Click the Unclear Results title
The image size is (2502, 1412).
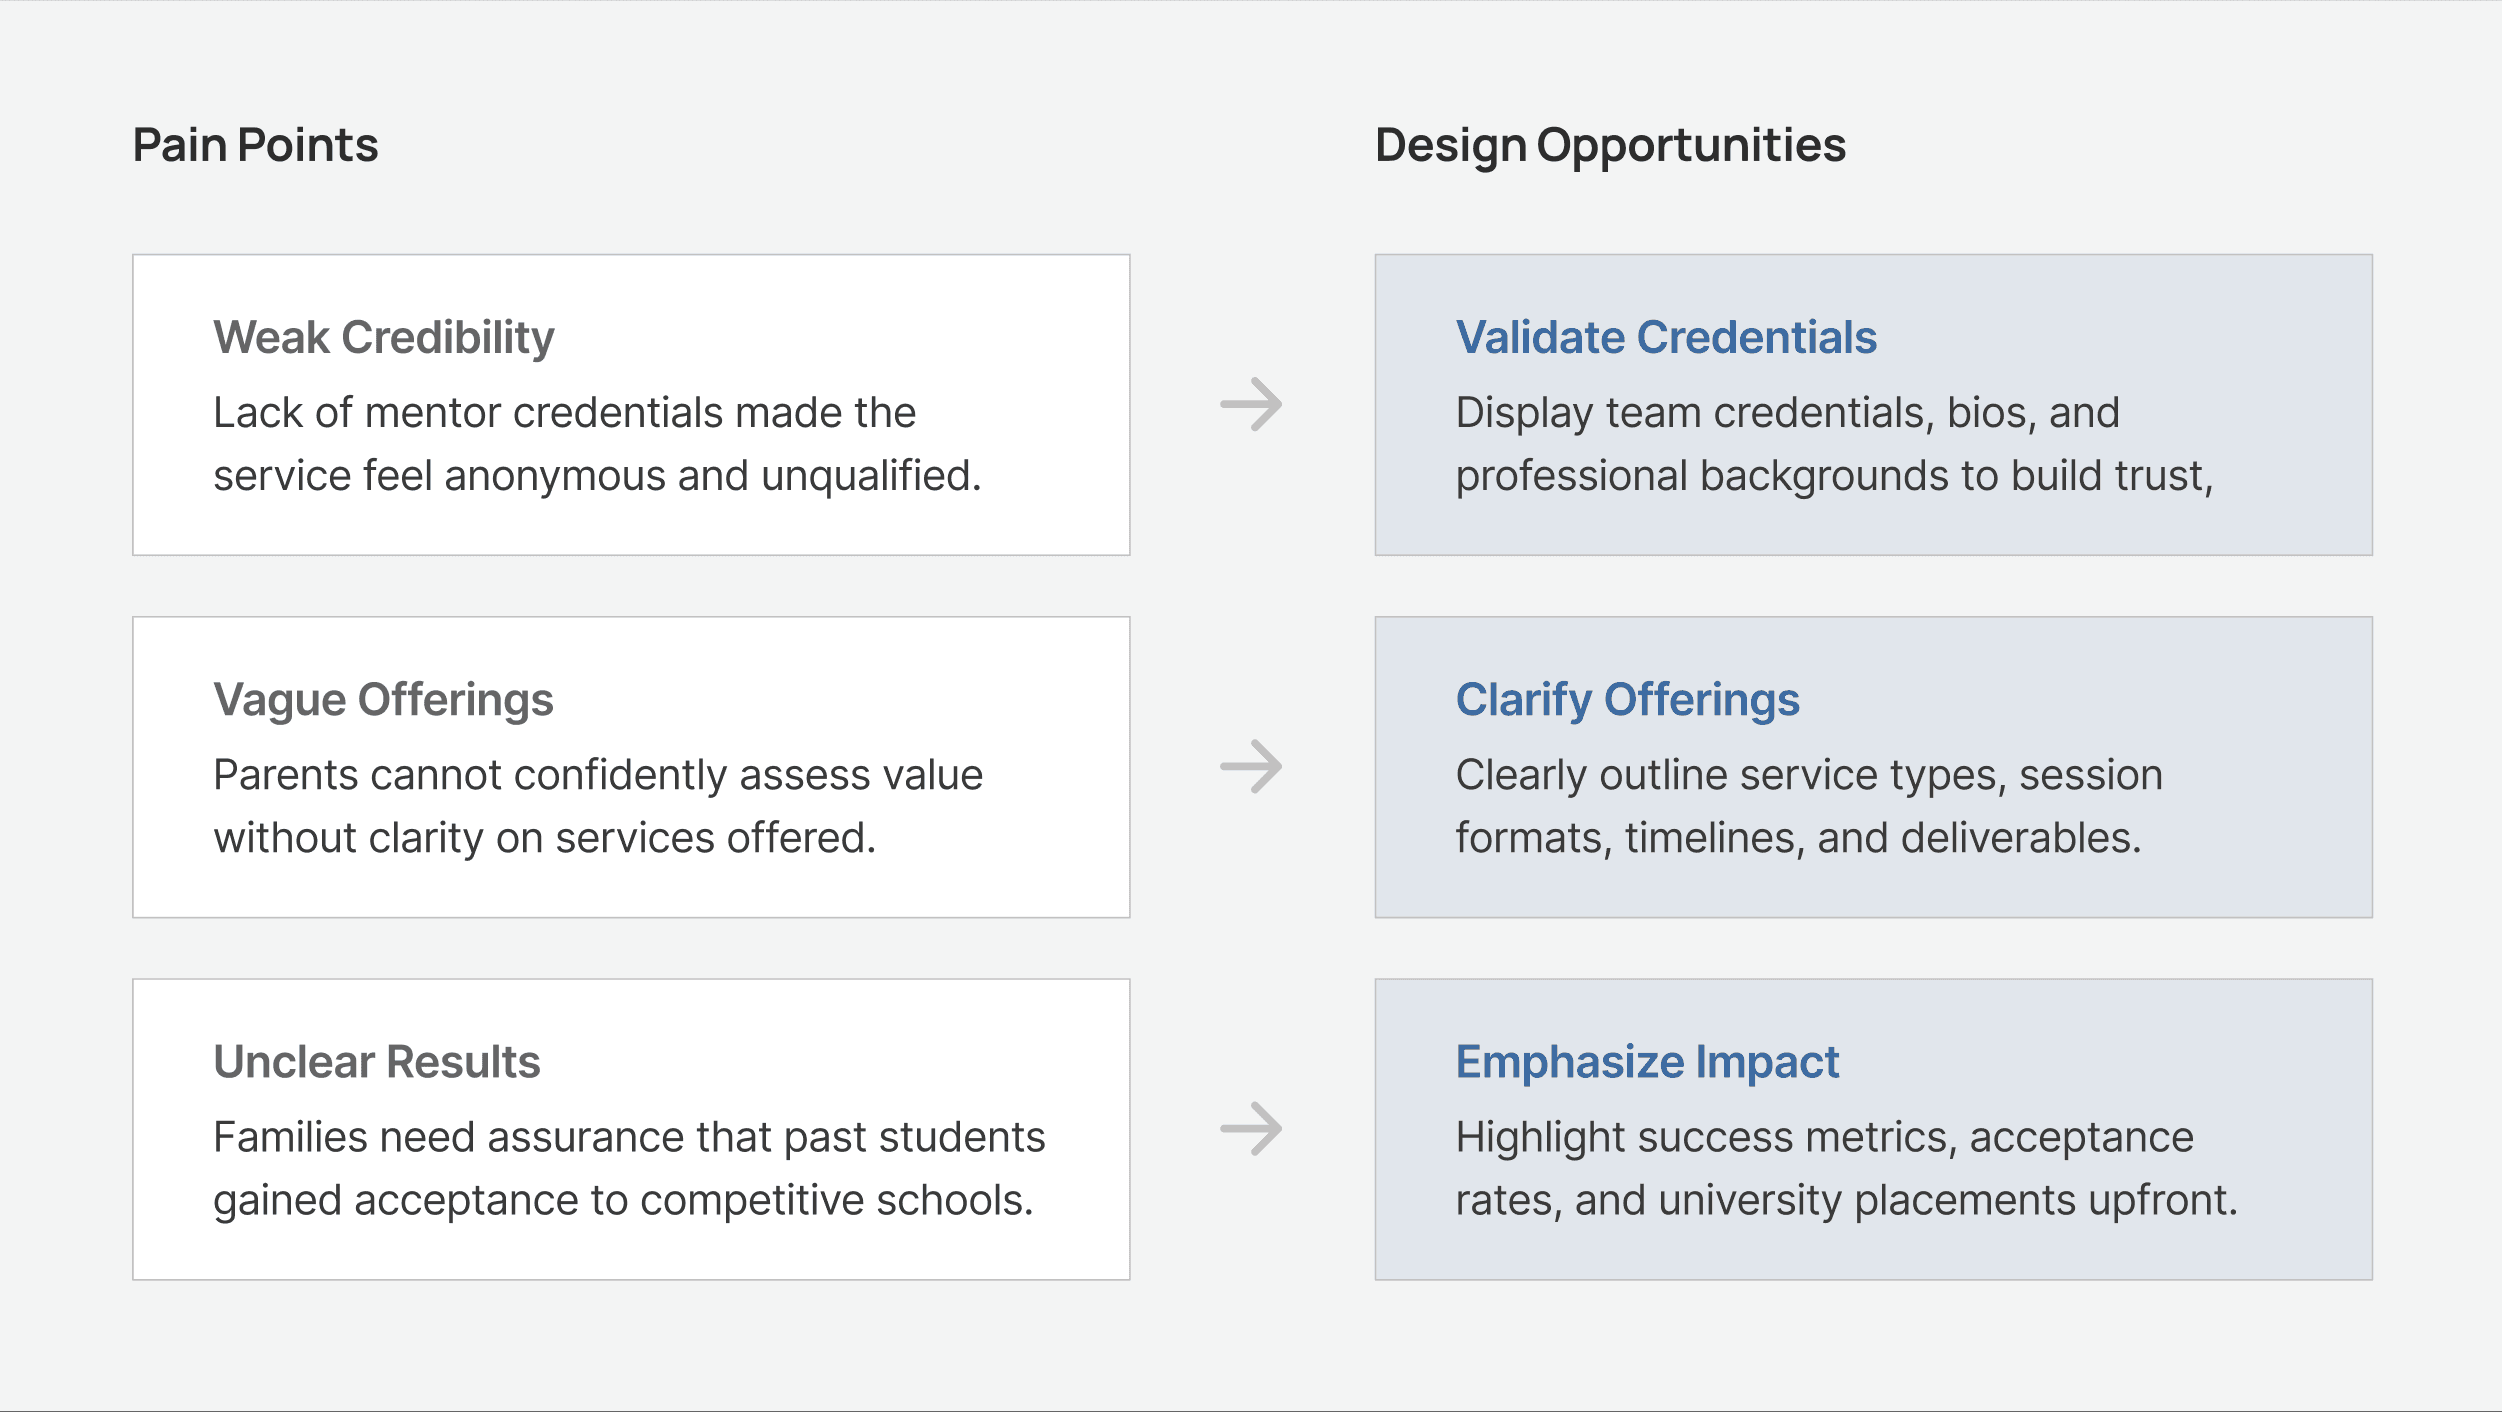tap(377, 1061)
